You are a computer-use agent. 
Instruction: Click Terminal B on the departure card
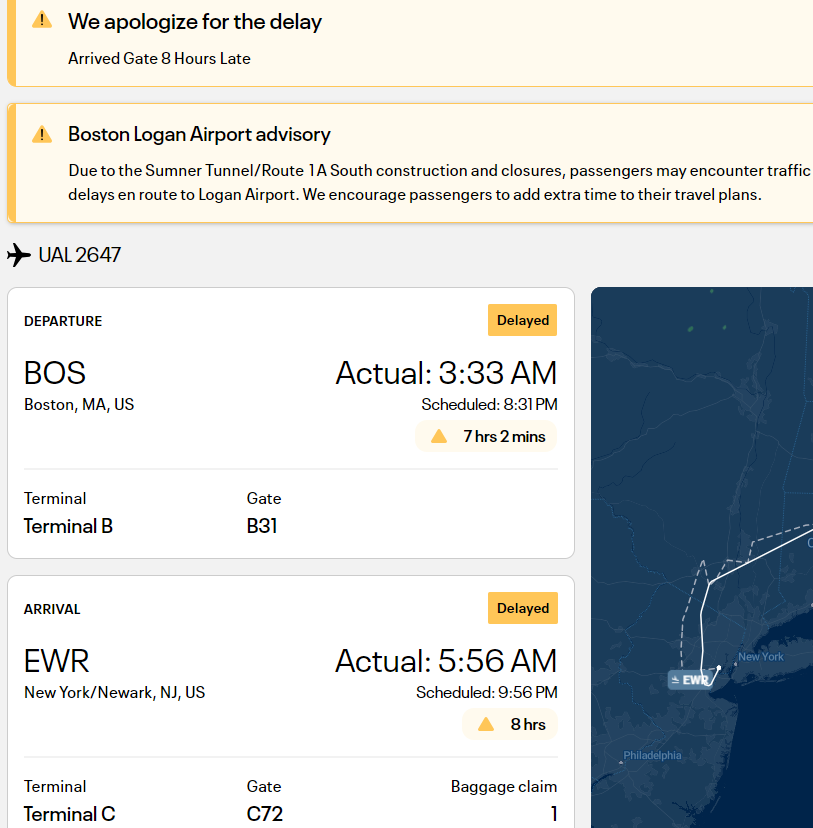click(68, 526)
